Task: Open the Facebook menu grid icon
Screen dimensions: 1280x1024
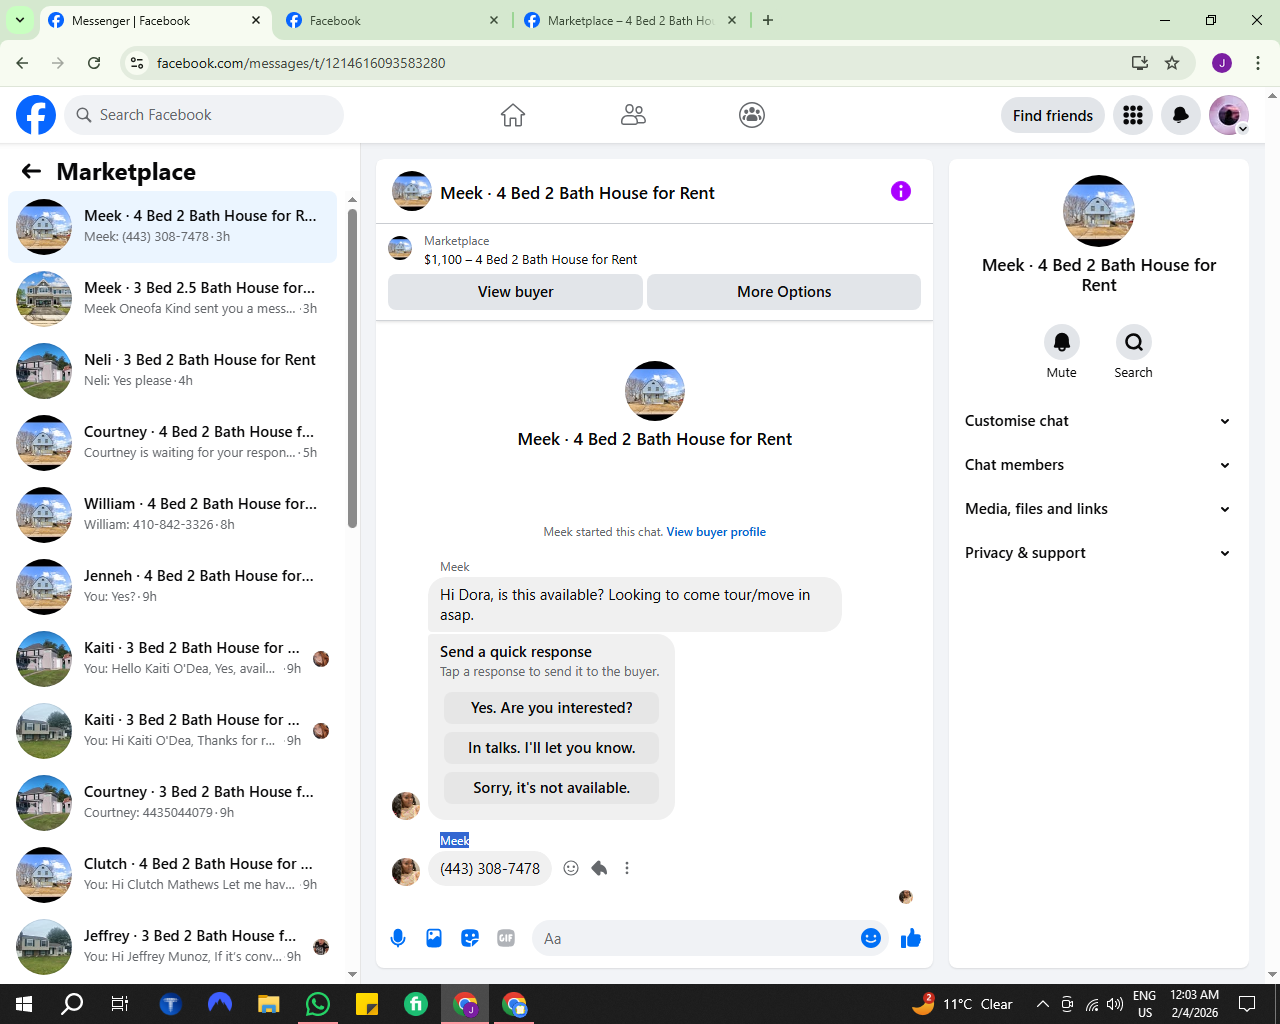Action: (1133, 115)
